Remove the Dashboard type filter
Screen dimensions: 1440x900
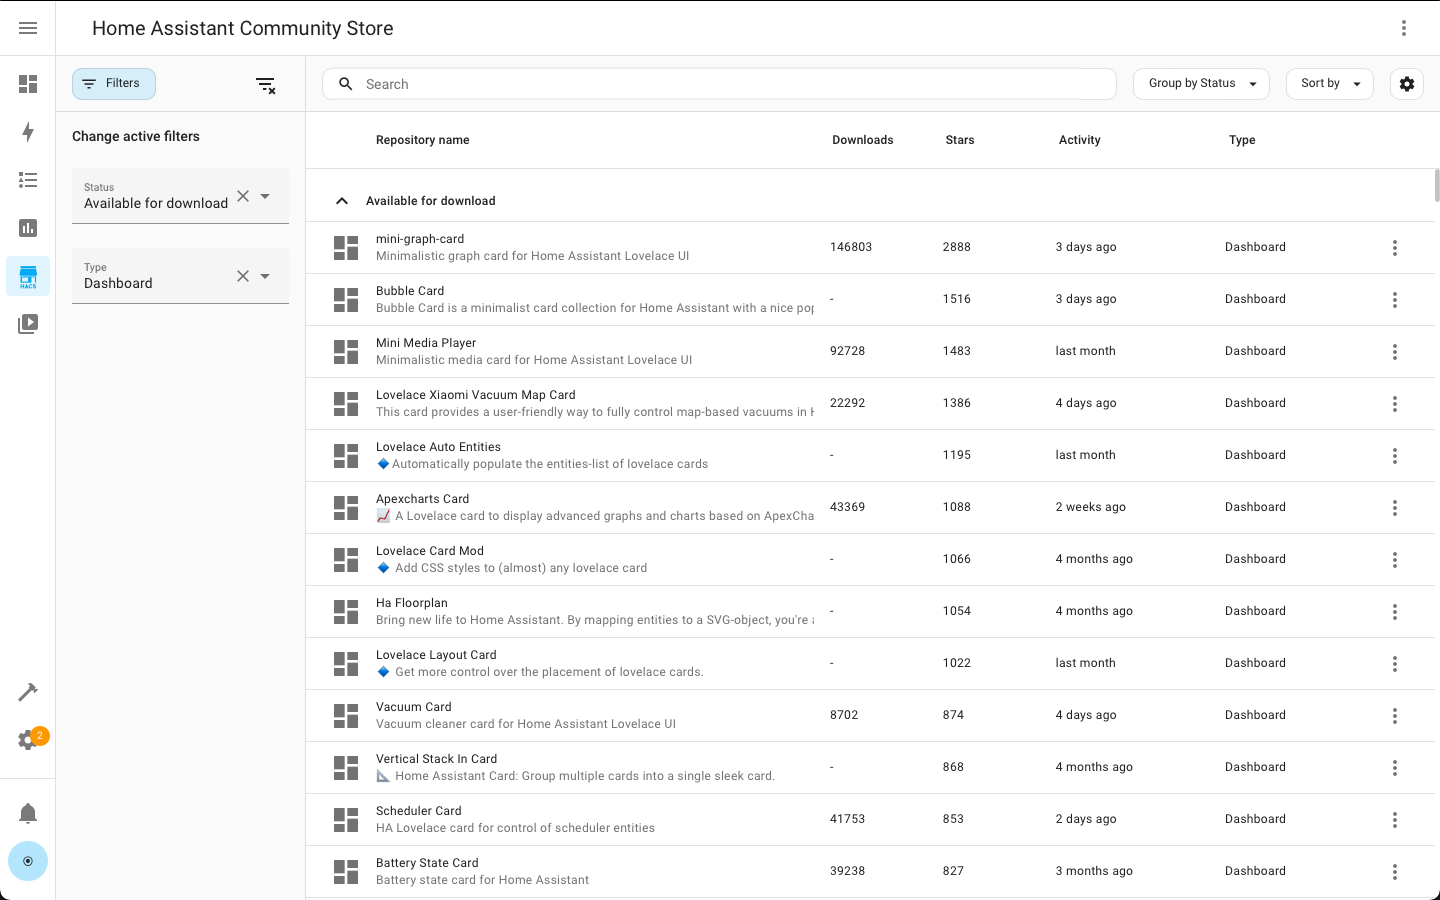(x=242, y=276)
